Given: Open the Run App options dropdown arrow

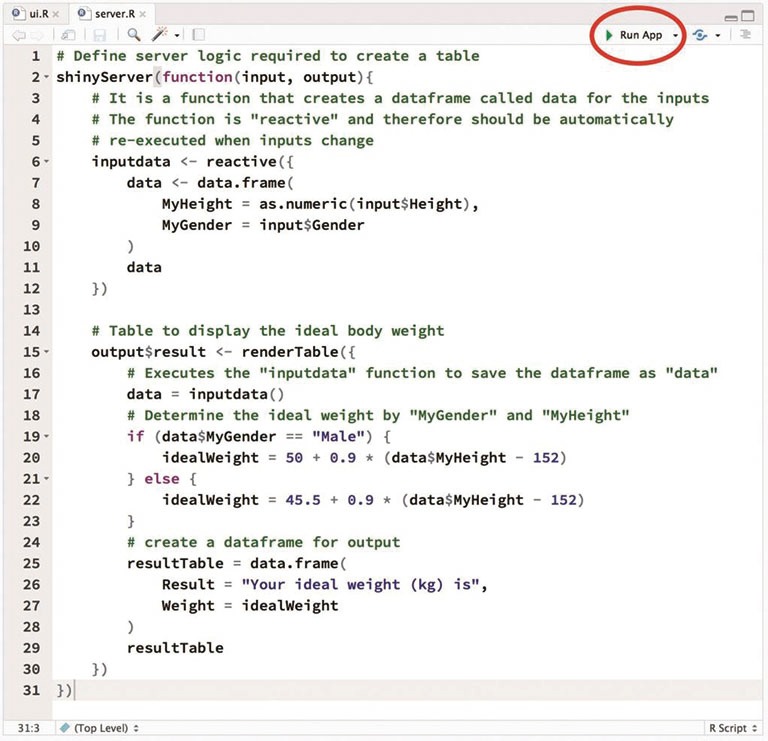Looking at the screenshot, I should 676,36.
